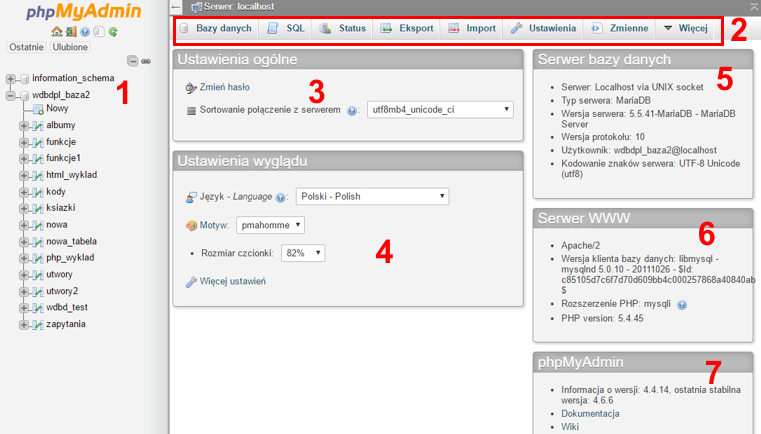
Task: Open the Status tab
Action: [x=343, y=29]
